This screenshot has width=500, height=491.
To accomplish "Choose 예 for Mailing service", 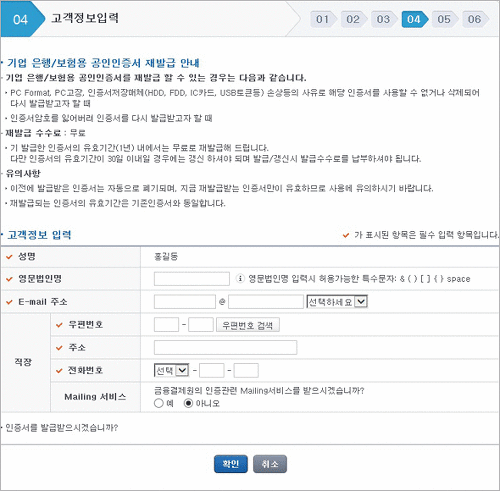I will click(159, 403).
